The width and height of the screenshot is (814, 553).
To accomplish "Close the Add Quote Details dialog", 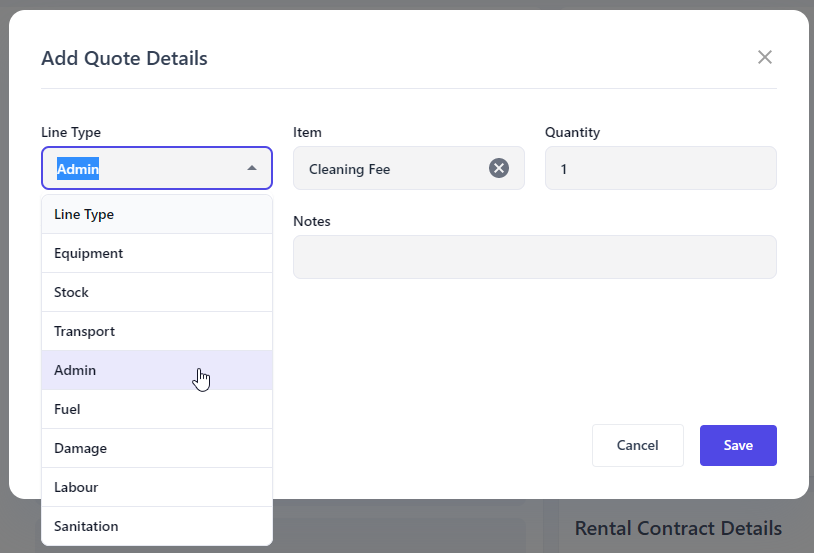I will coord(765,57).
